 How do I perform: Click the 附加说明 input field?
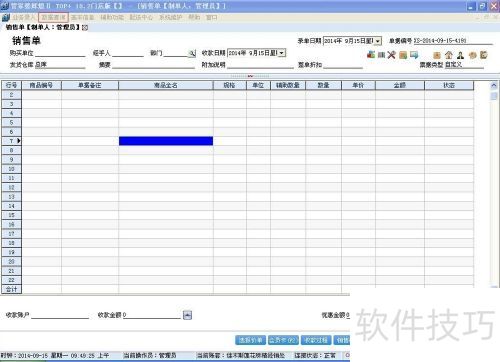pyautogui.click(x=260, y=65)
